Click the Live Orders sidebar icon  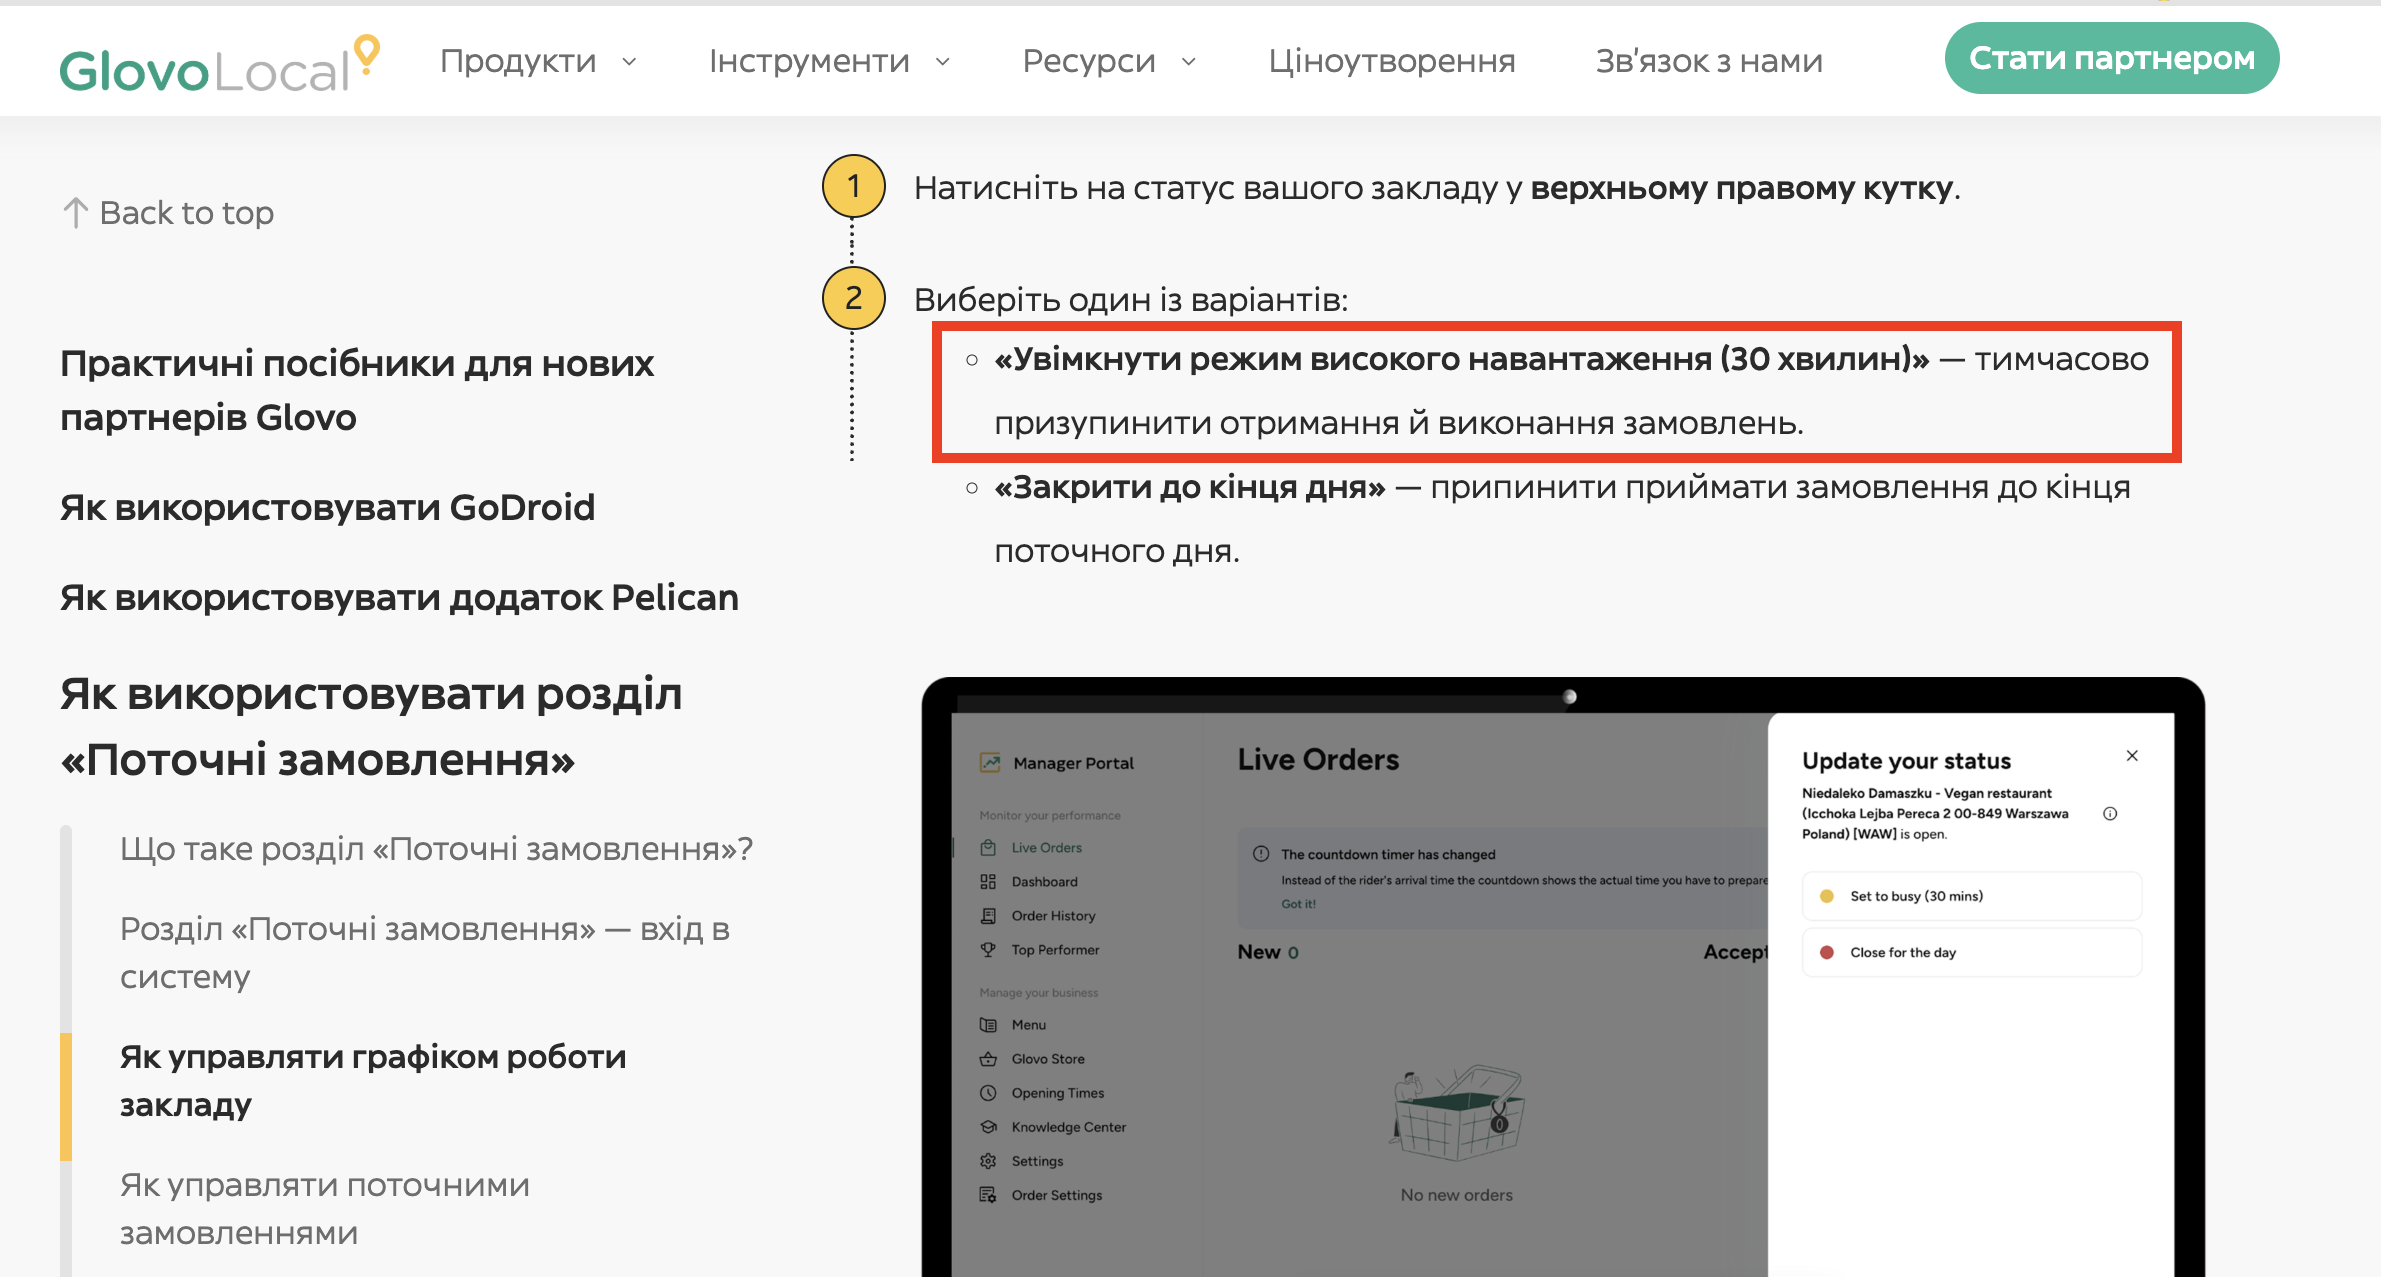tap(988, 848)
